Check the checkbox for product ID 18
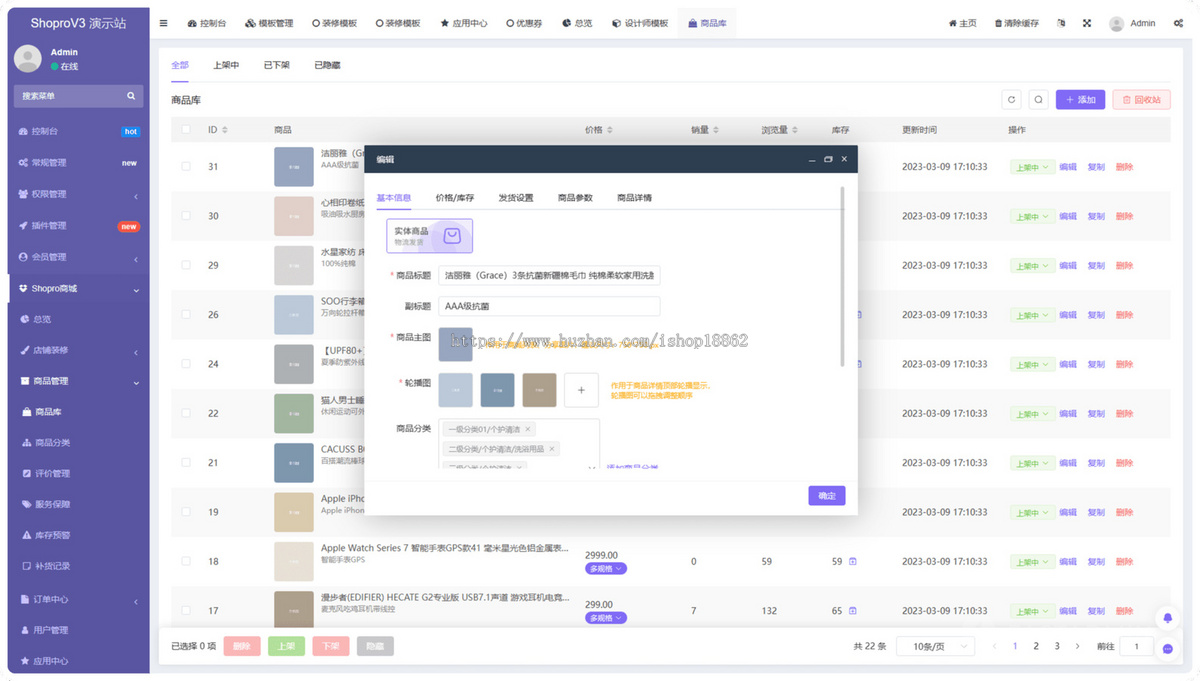The image size is (1200, 681). (x=185, y=562)
